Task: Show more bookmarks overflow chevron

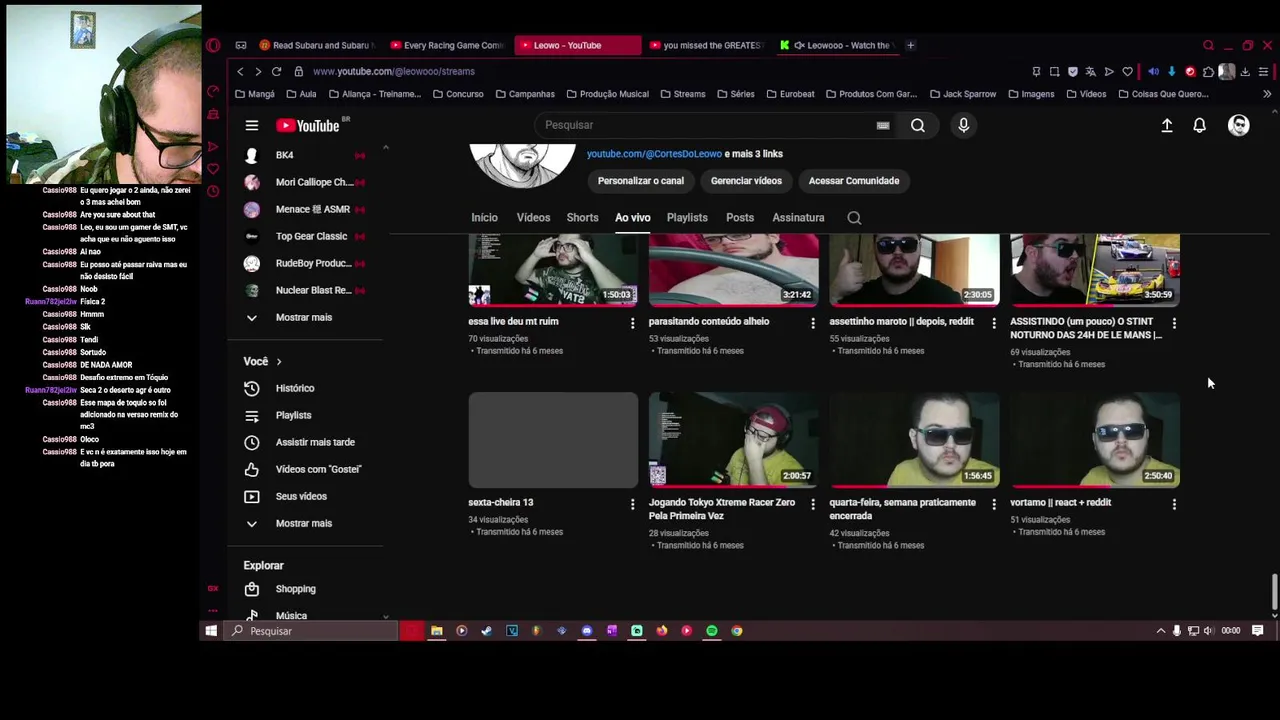Action: pyautogui.click(x=1267, y=94)
